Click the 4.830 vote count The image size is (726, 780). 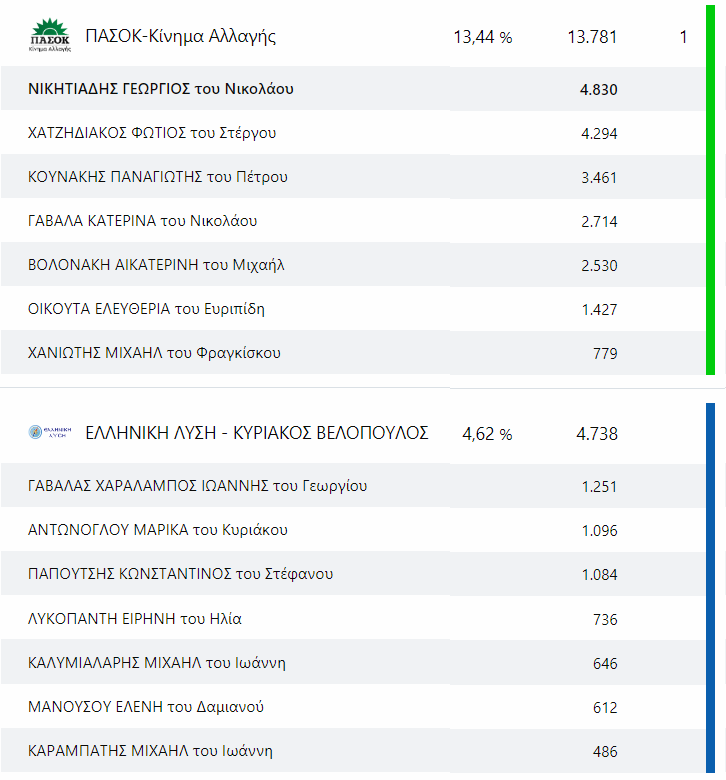[x=599, y=90]
